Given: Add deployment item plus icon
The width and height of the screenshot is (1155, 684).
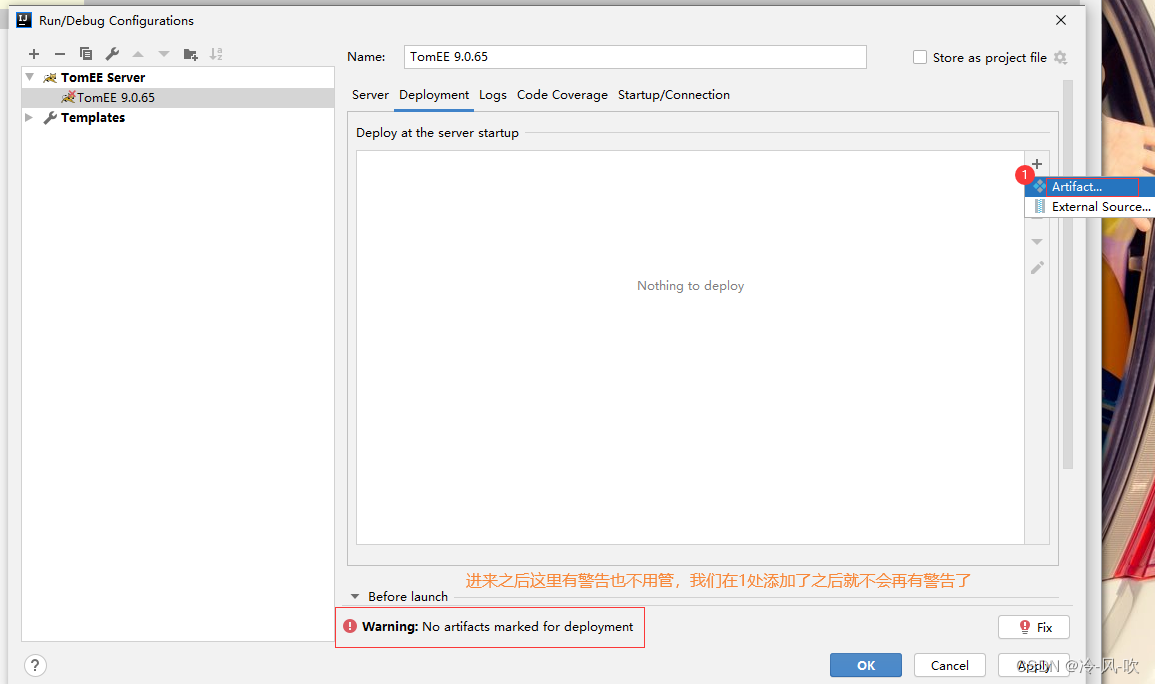Looking at the screenshot, I should click(1036, 163).
